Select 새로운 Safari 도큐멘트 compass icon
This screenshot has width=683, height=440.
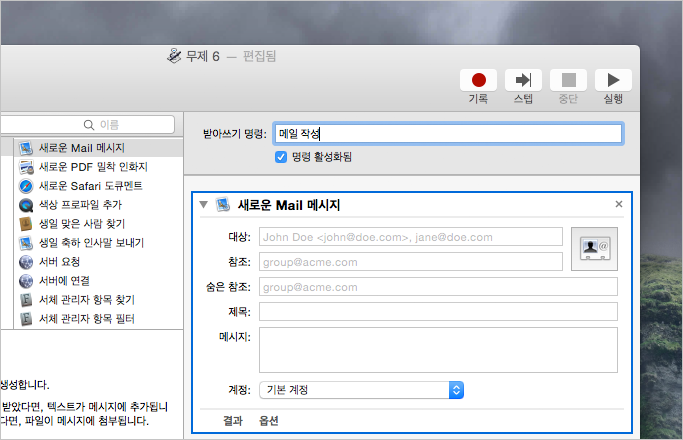[x=26, y=186]
